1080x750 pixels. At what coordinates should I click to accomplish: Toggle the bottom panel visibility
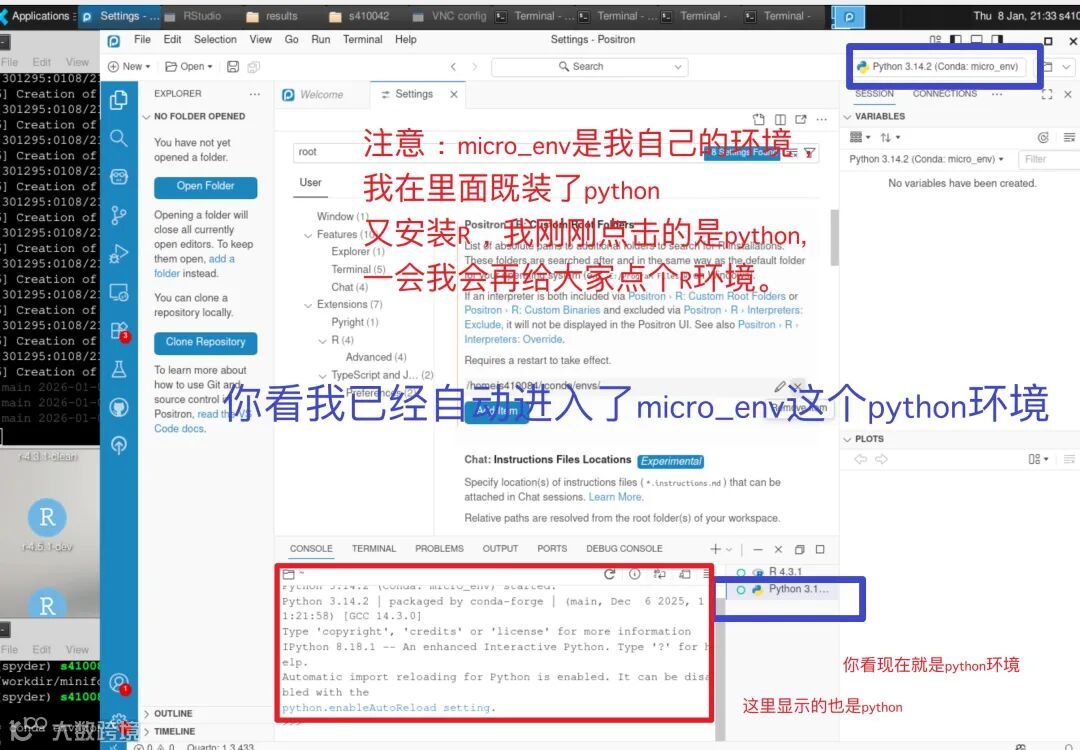976,40
